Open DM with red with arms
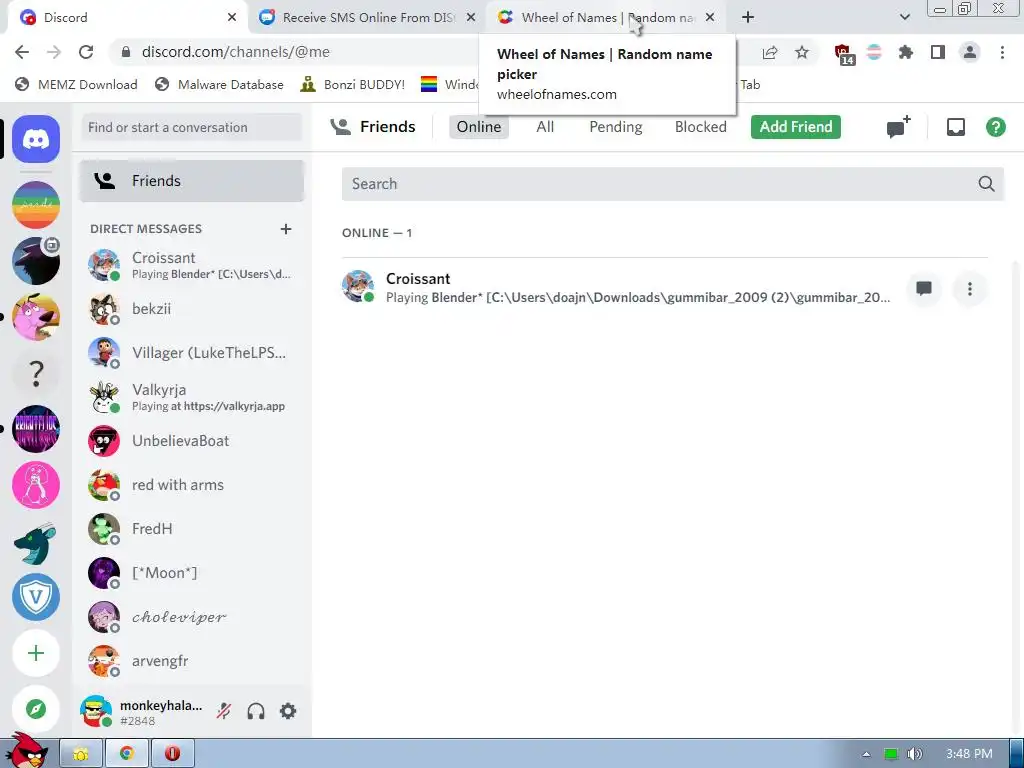The width and height of the screenshot is (1024, 768). coord(192,485)
